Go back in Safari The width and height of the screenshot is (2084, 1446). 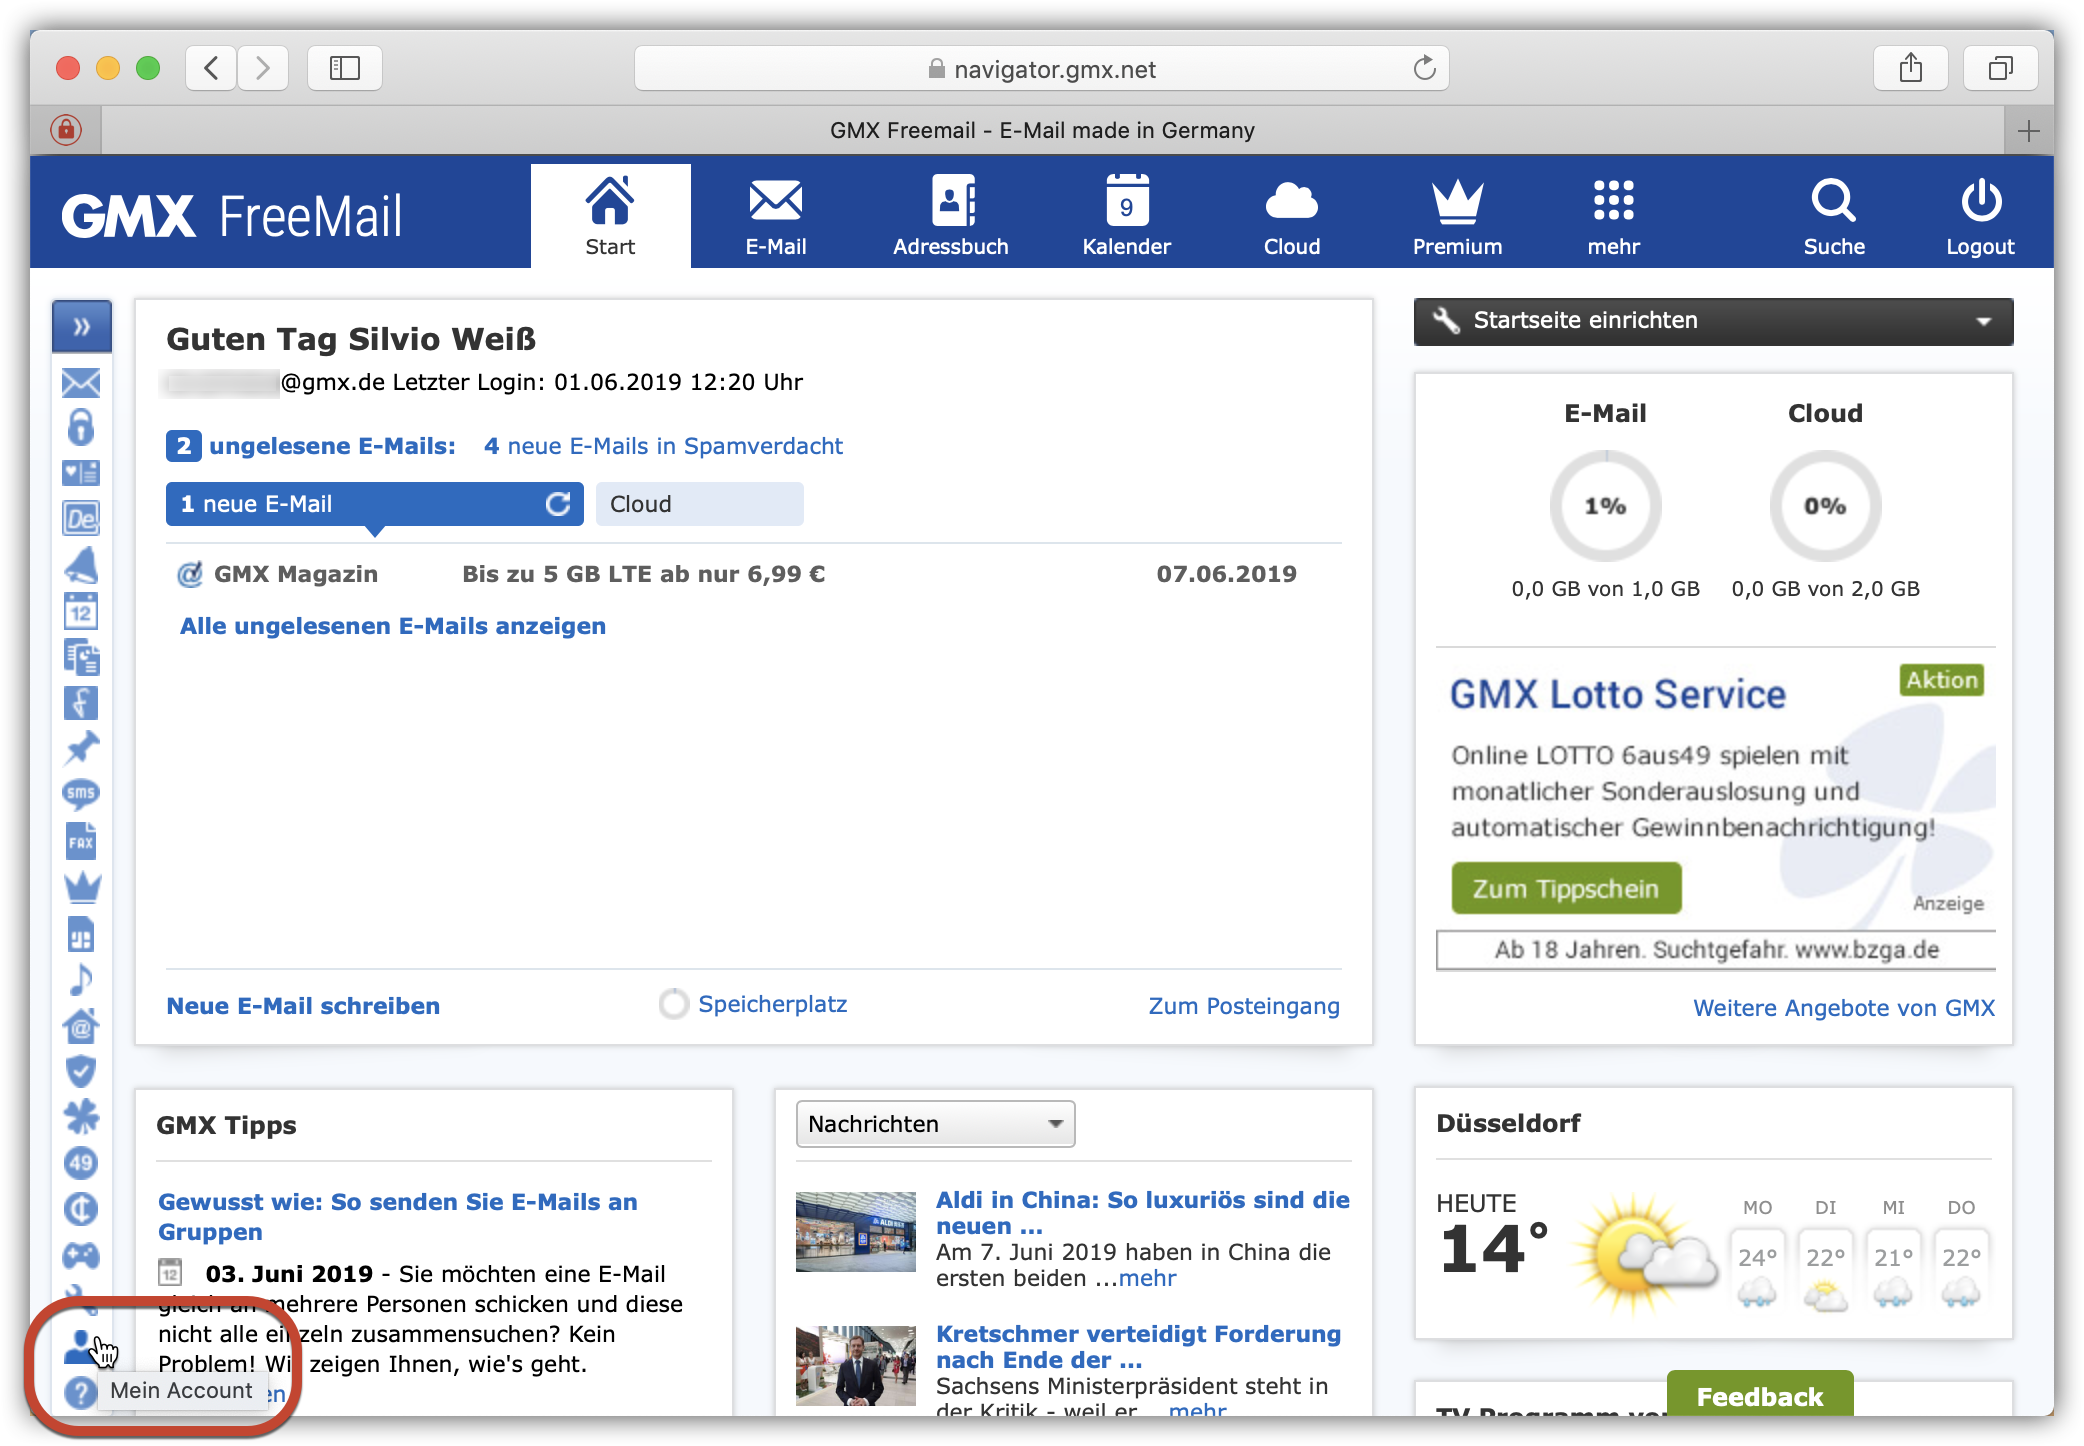click(212, 68)
